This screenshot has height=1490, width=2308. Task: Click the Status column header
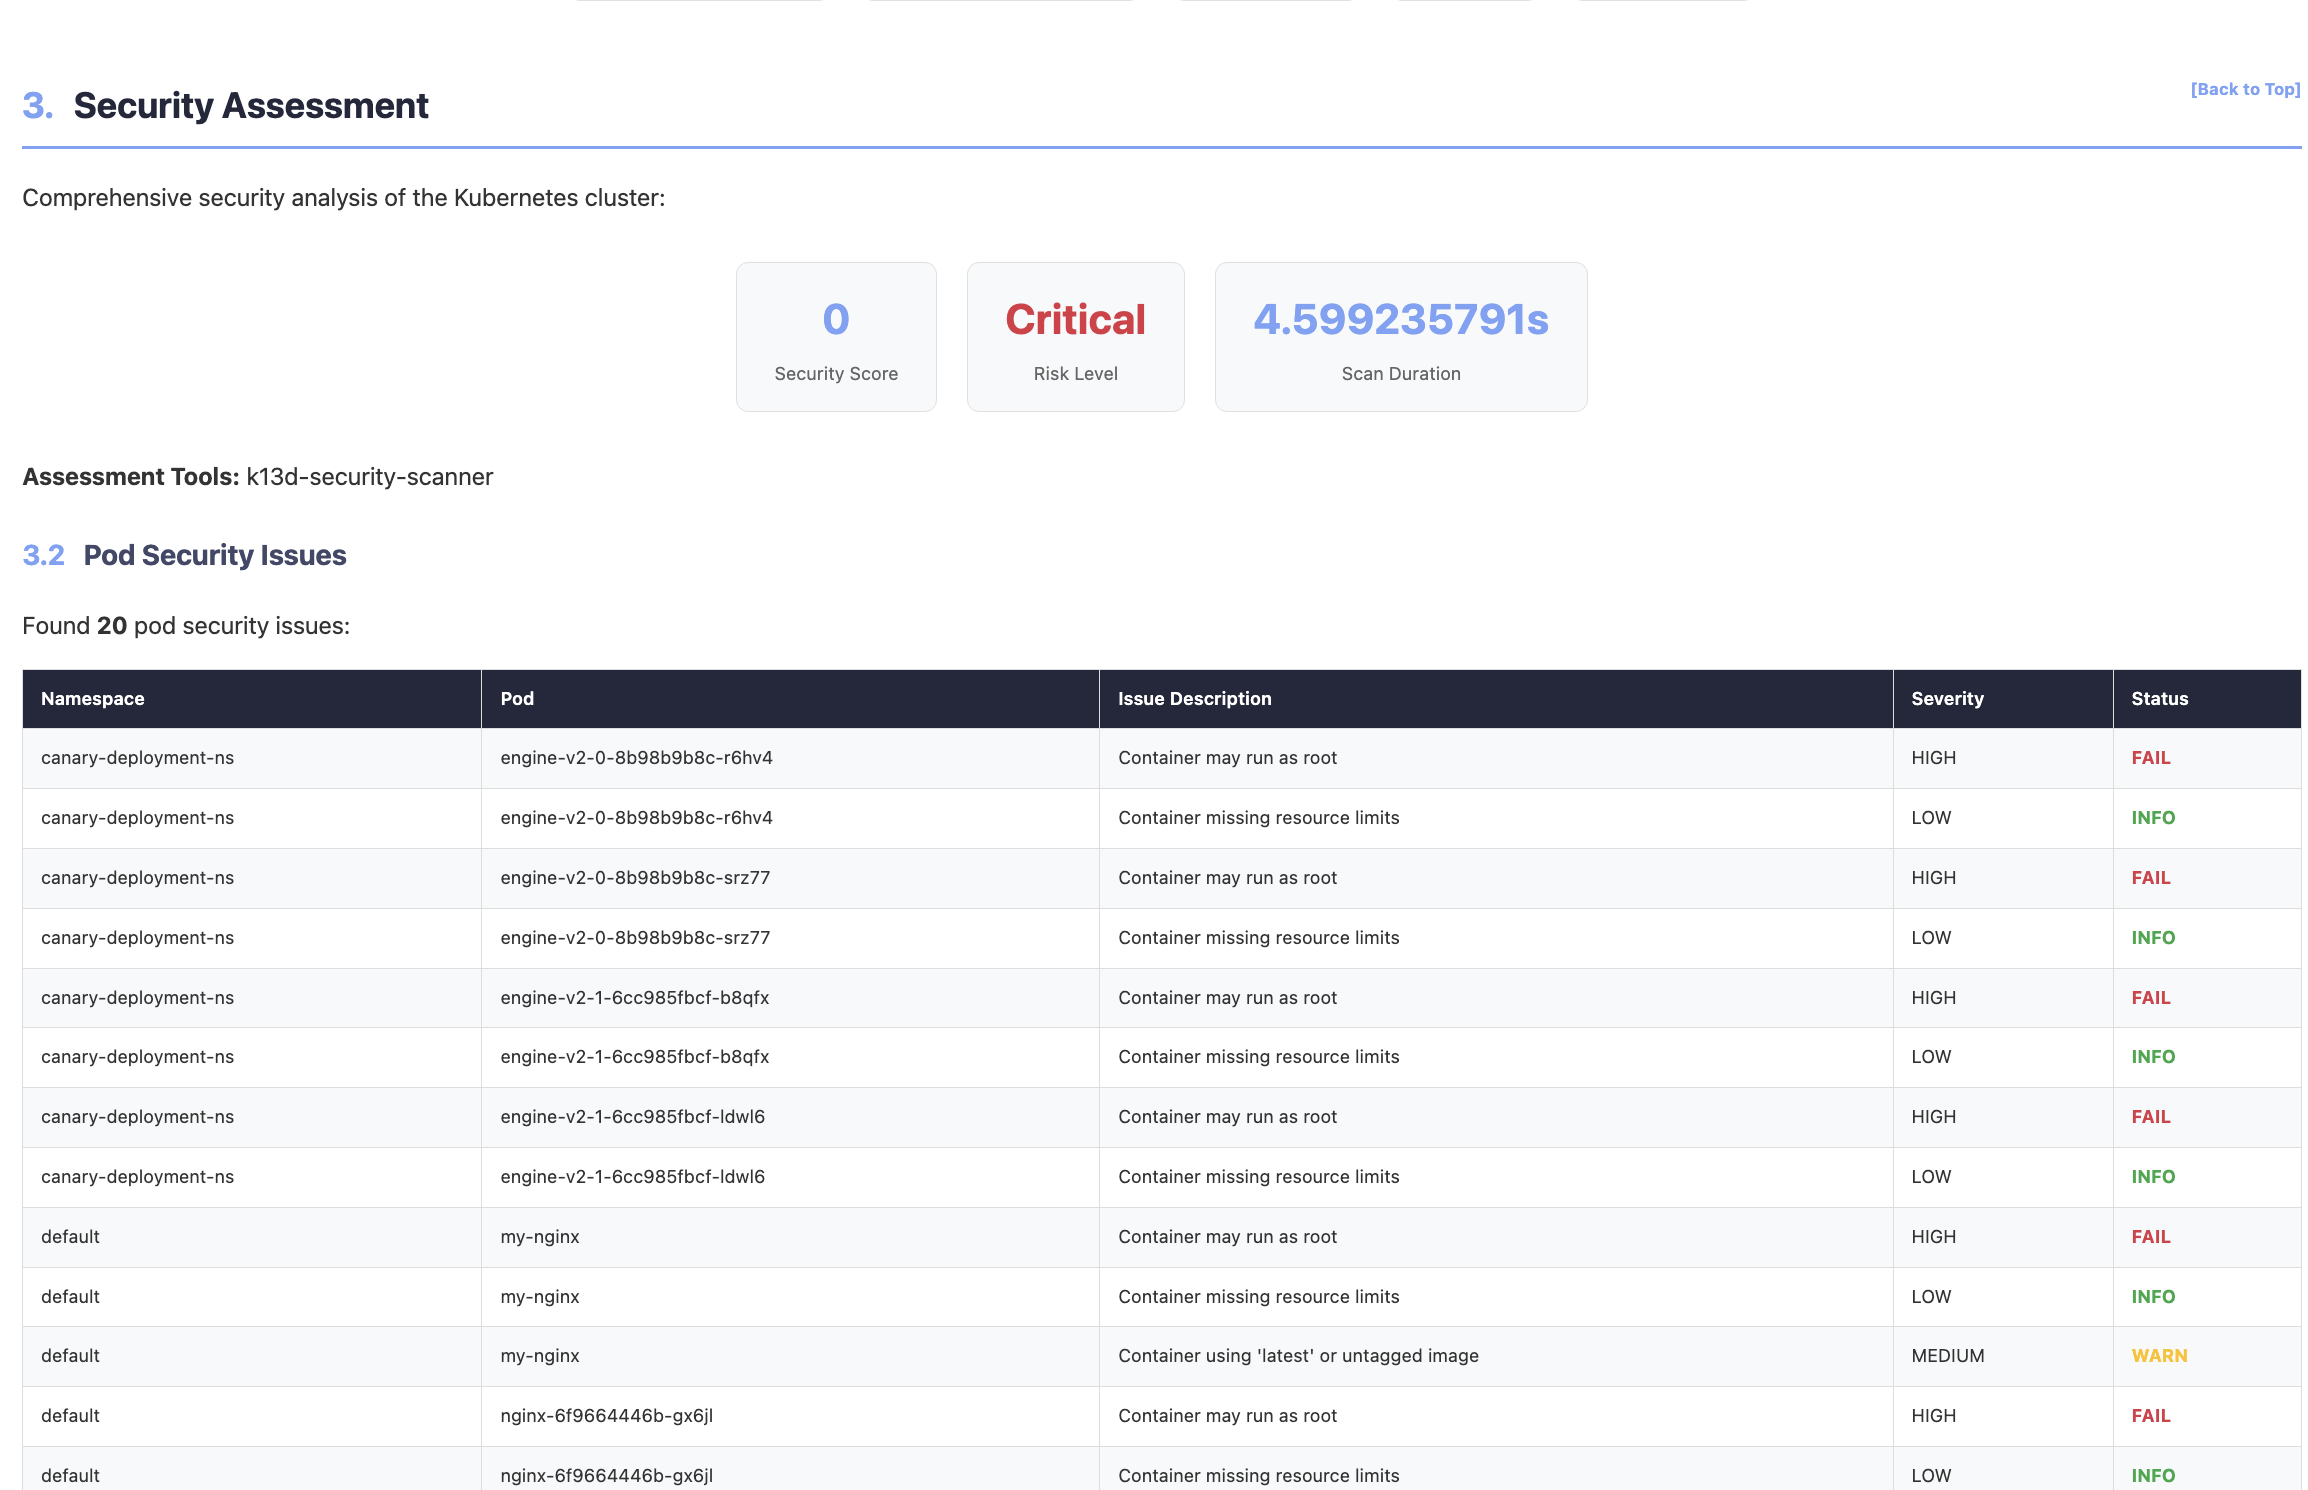point(2159,699)
